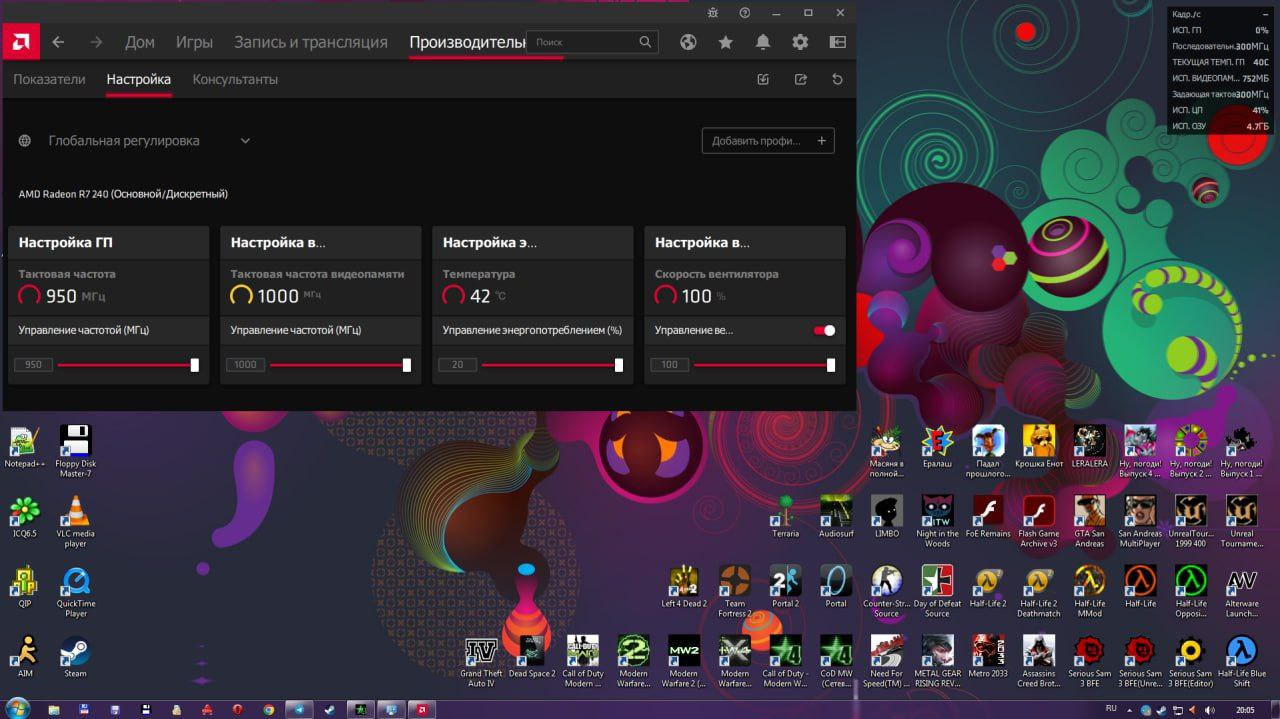Viewport: 1280px width, 719px height.
Task: Open the Производительность tab
Action: pyautogui.click(x=467, y=42)
